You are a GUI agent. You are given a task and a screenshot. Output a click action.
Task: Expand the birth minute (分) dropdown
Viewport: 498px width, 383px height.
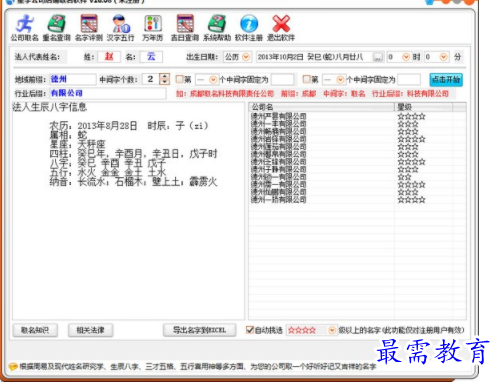[x=443, y=57]
